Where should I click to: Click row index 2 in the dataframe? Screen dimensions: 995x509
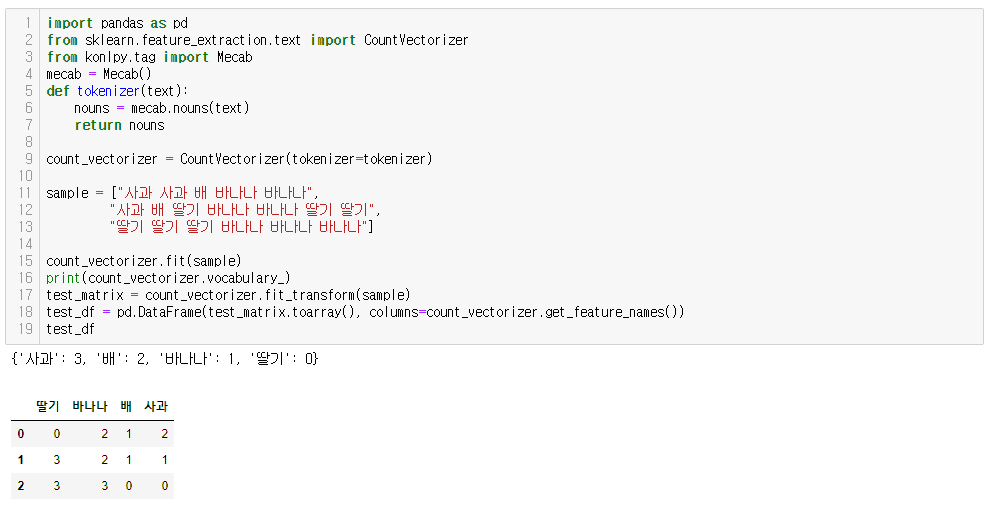click(19, 486)
